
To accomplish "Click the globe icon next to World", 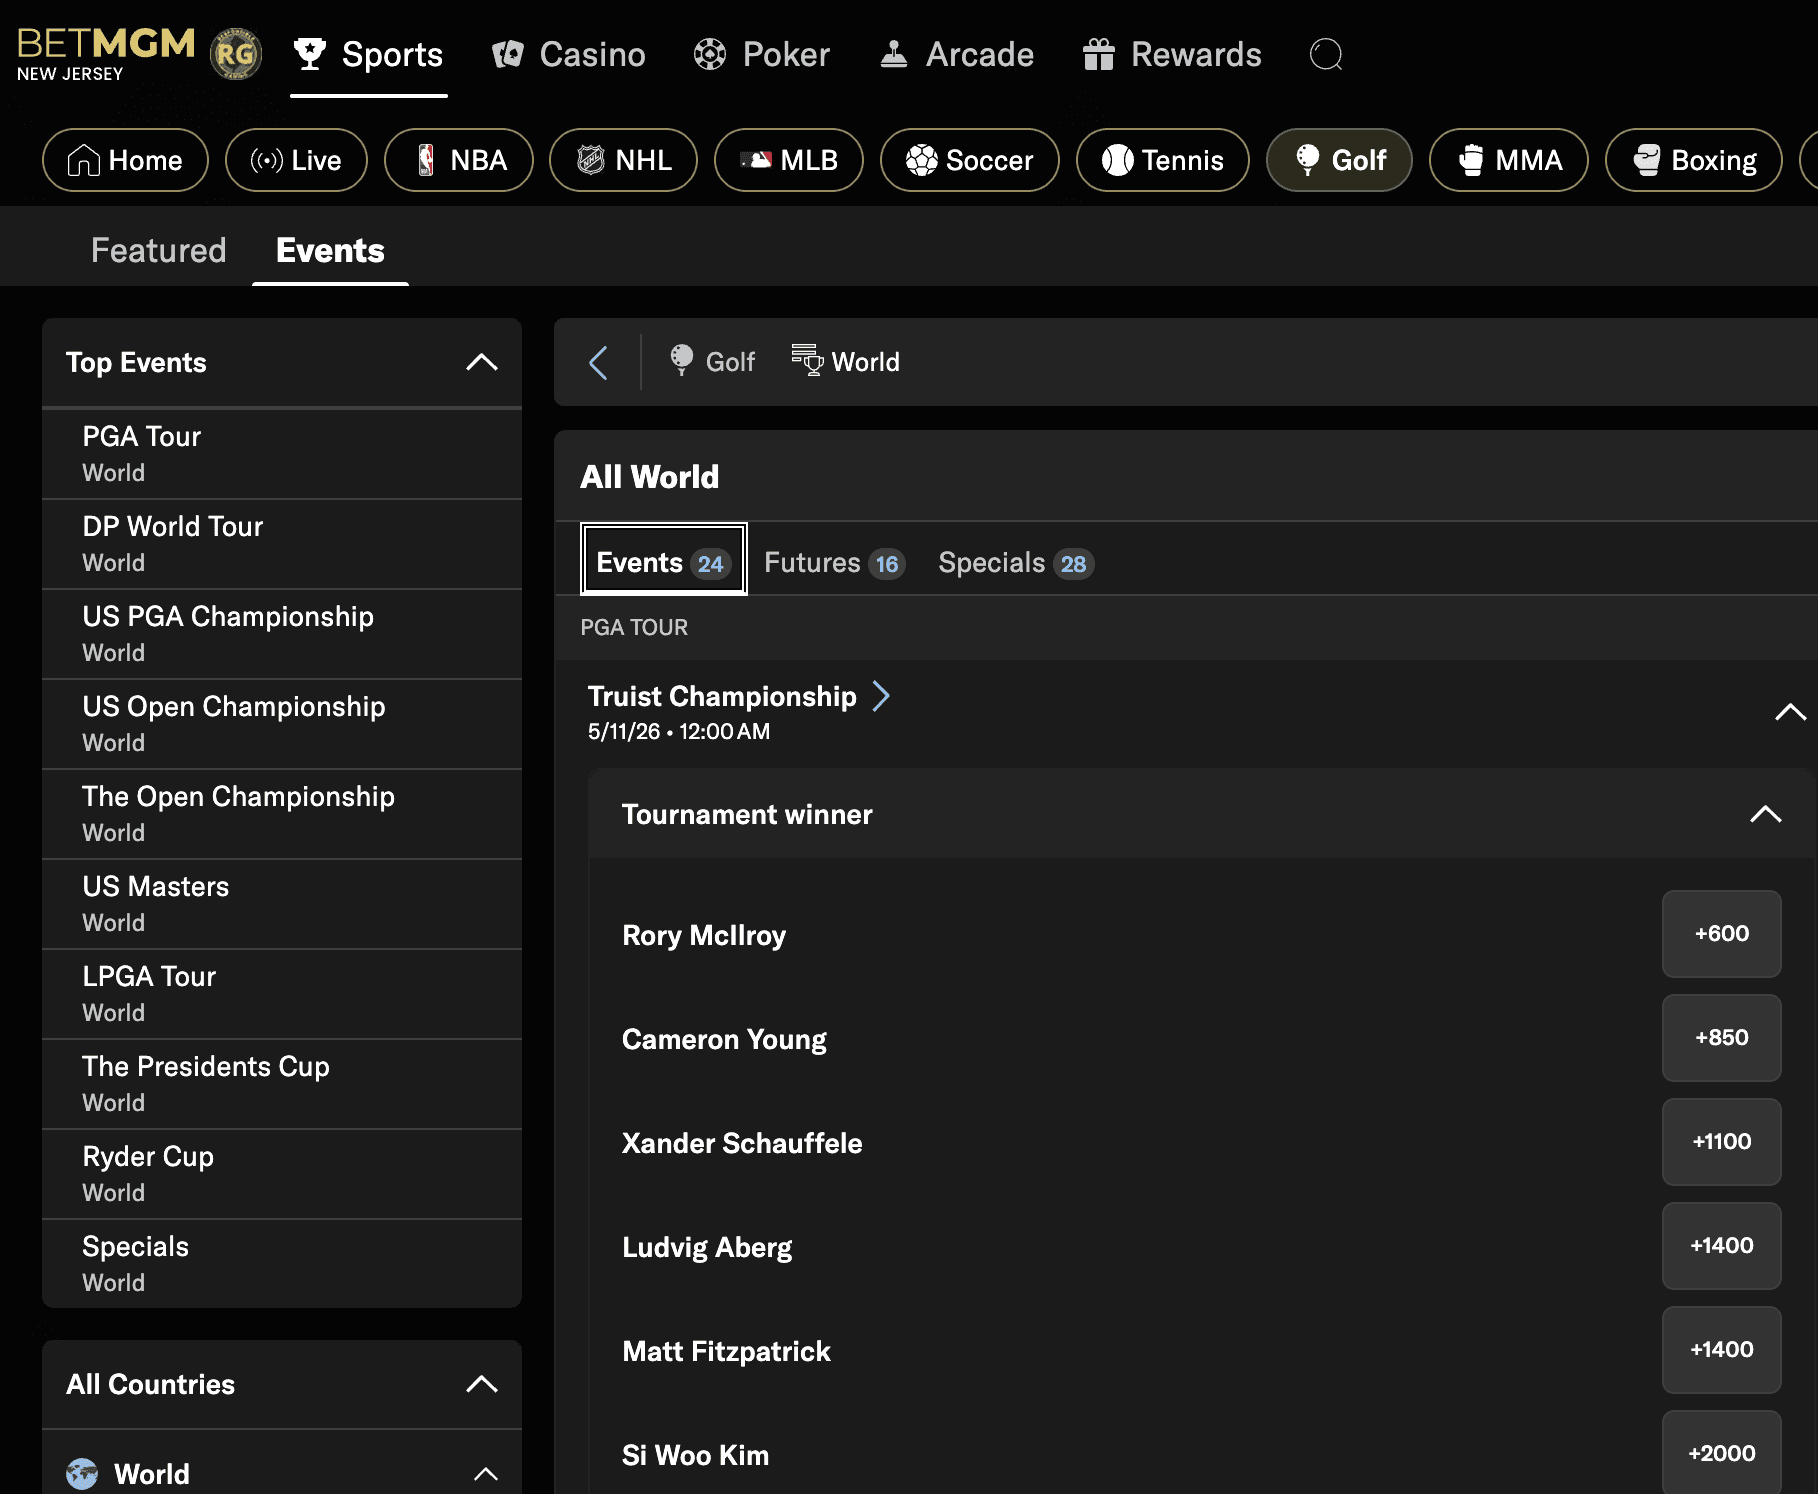I will tap(82, 1473).
